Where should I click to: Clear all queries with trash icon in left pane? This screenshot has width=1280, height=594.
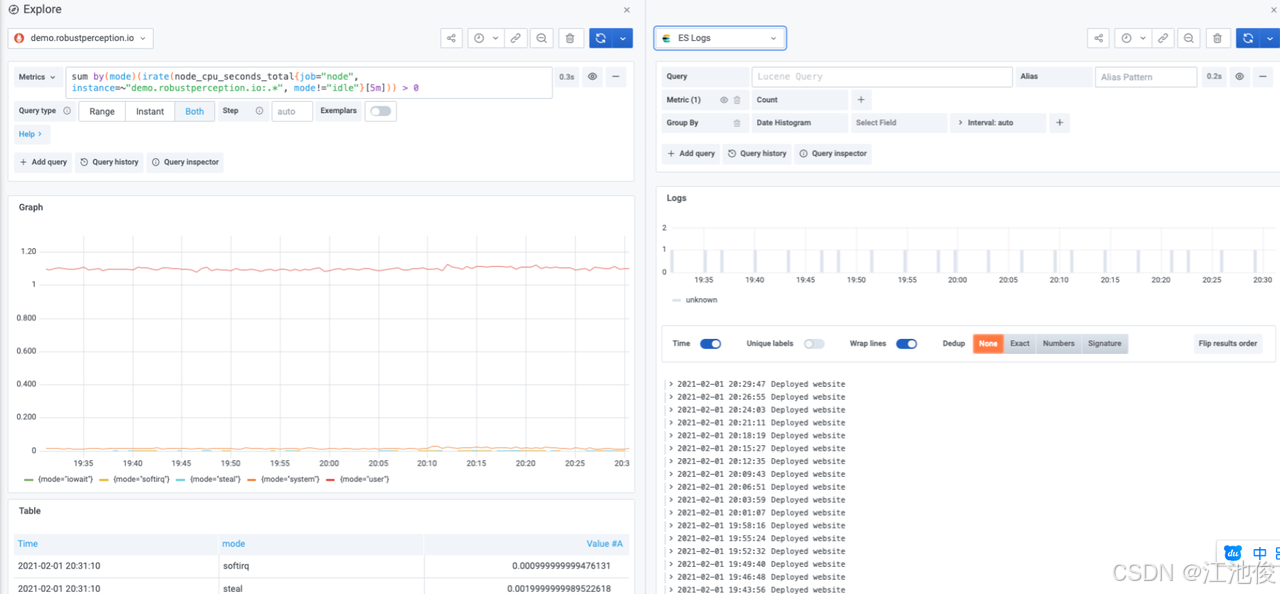pos(570,38)
